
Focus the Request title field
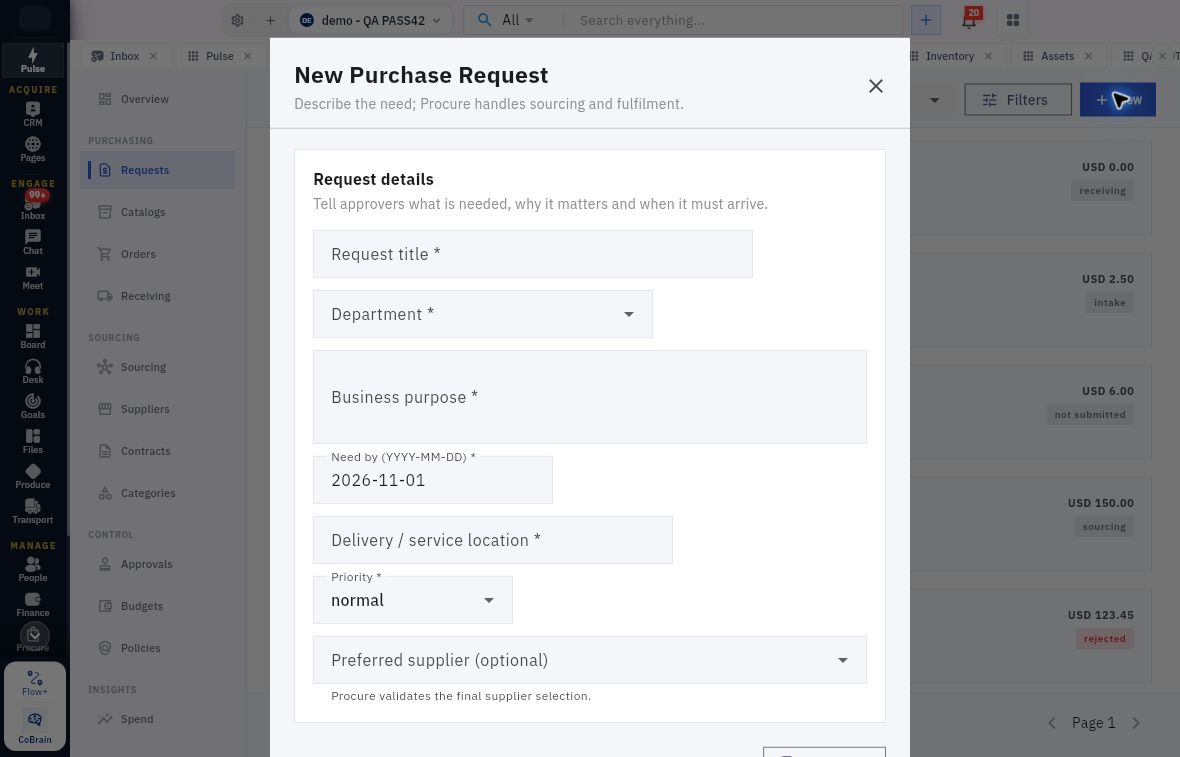click(533, 254)
